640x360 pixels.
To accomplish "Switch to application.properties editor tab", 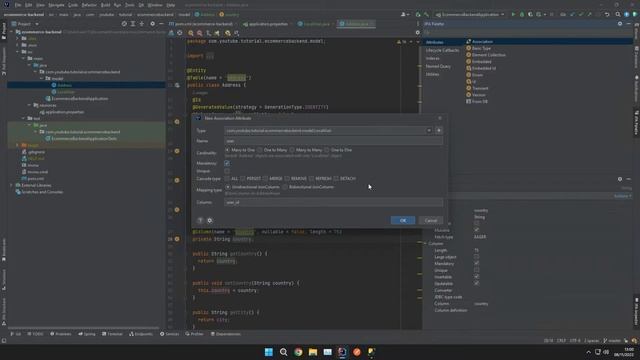I will (x=266, y=24).
